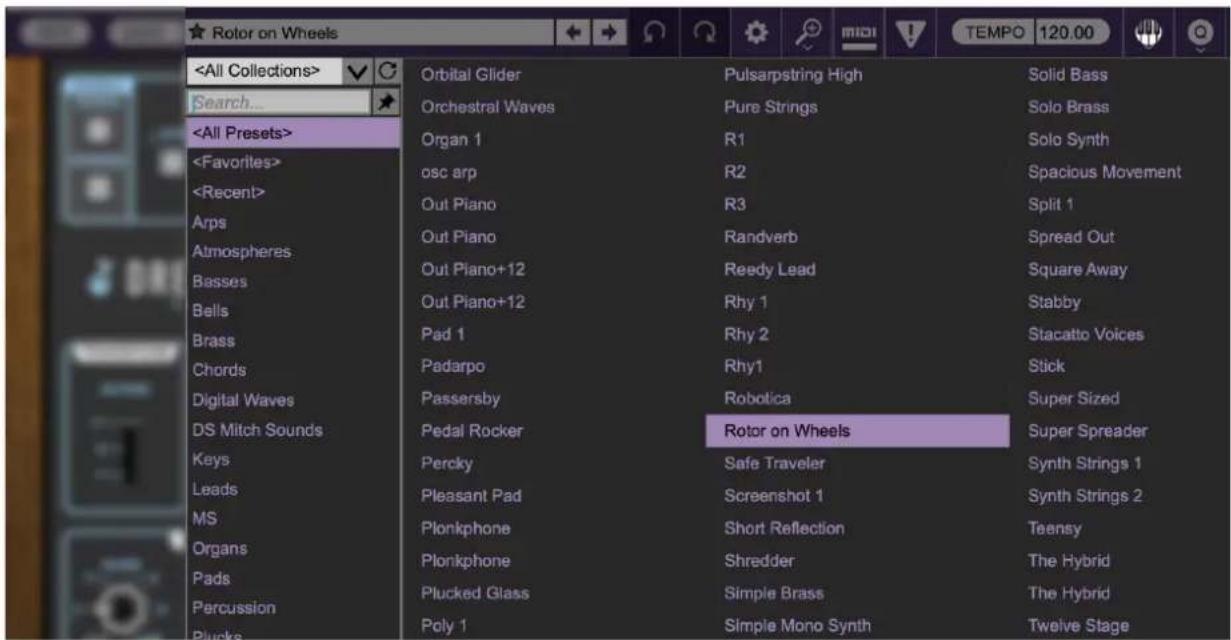Screen dimensions: 1231x640
Task: Toggle the QWERTY keyboard icon
Action: (x=1147, y=33)
